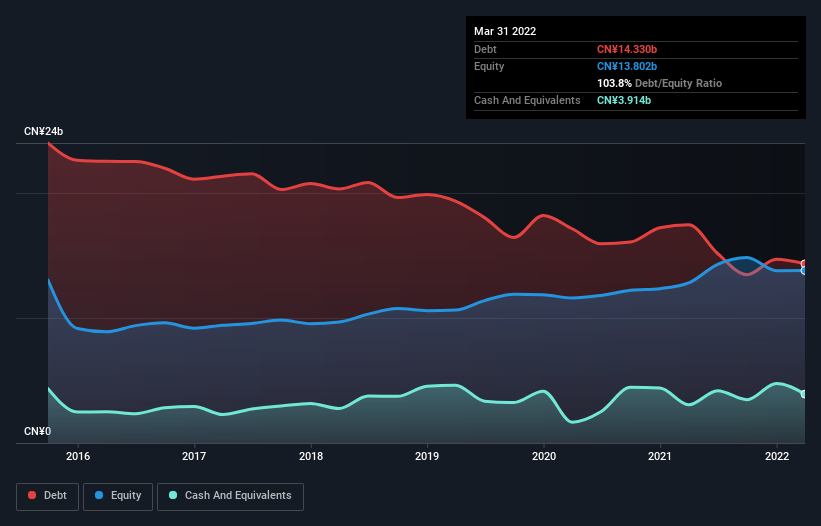Image resolution: width=821 pixels, height=526 pixels.
Task: Click the teal Cash endpoint marker on chart
Action: pyautogui.click(x=804, y=394)
